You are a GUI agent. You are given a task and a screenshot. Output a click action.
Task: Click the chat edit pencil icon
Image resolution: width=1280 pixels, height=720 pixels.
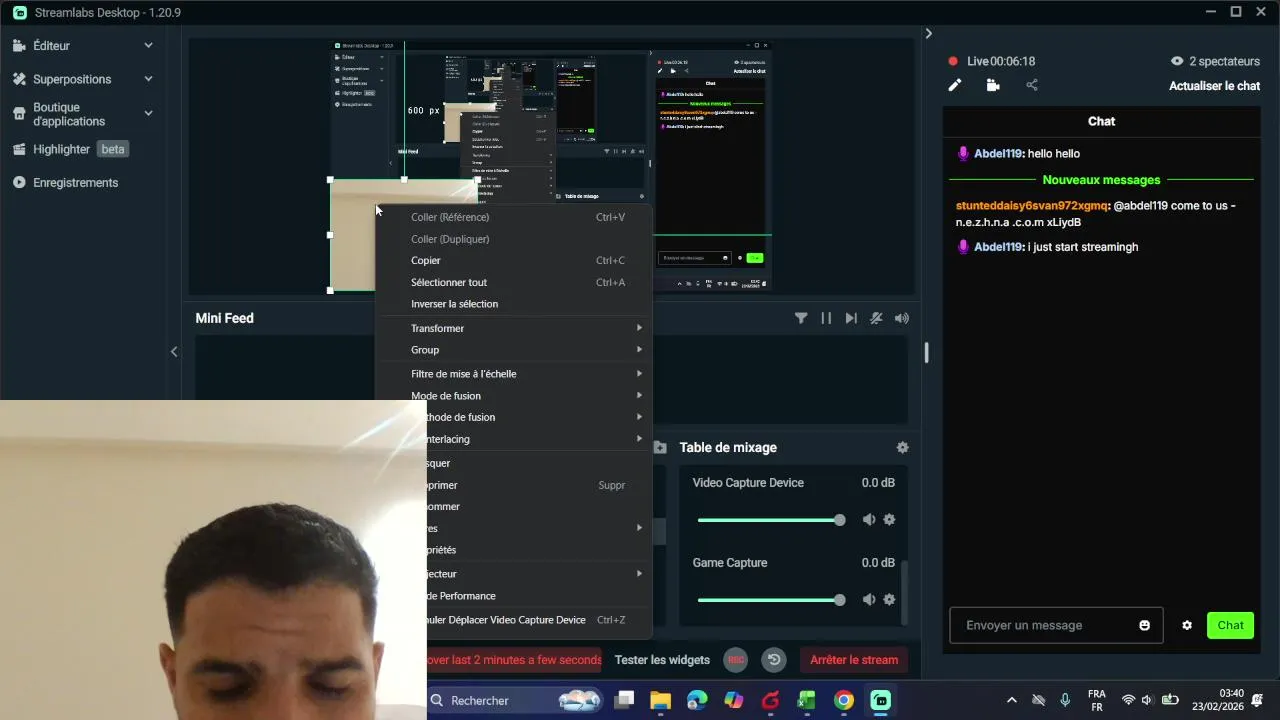pos(955,86)
